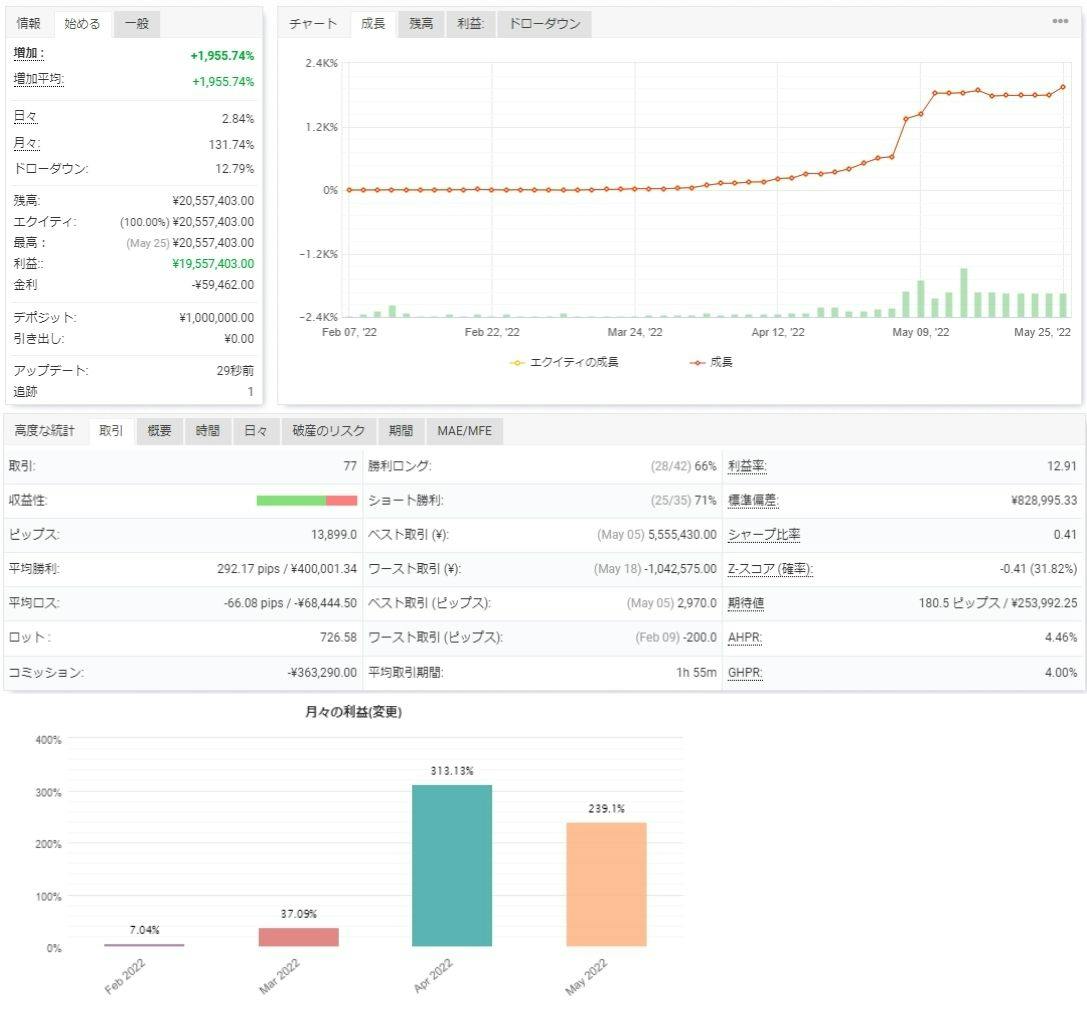Screen dimensions: 1087x1010
Task: Open the three-dot chart options menu
Action: pyautogui.click(x=1060, y=22)
